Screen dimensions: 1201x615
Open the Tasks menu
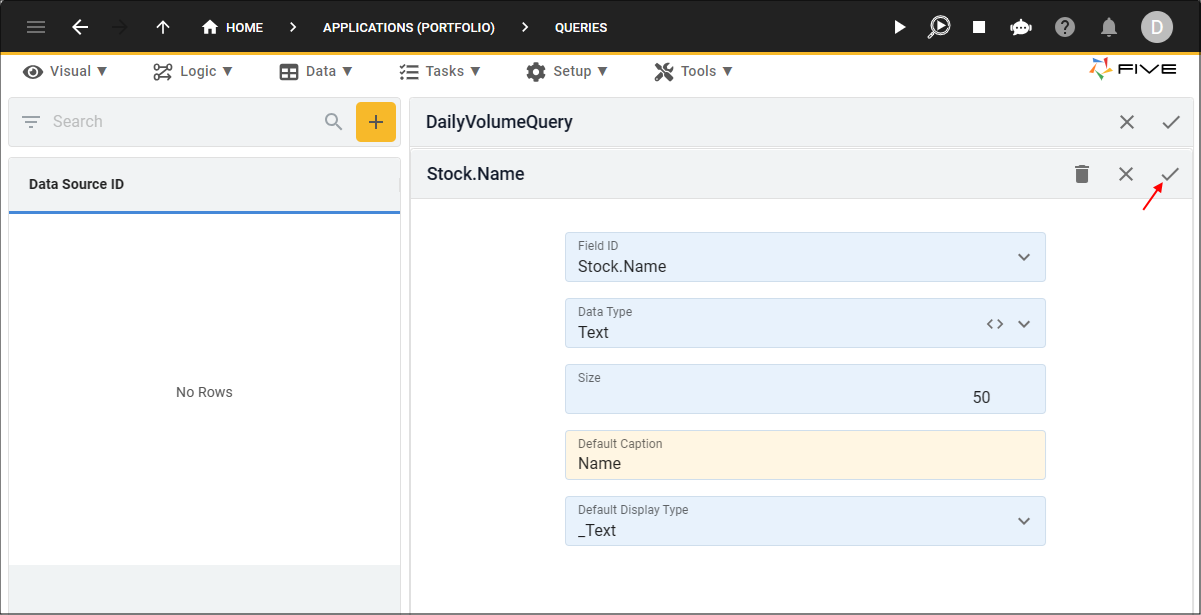[440, 71]
